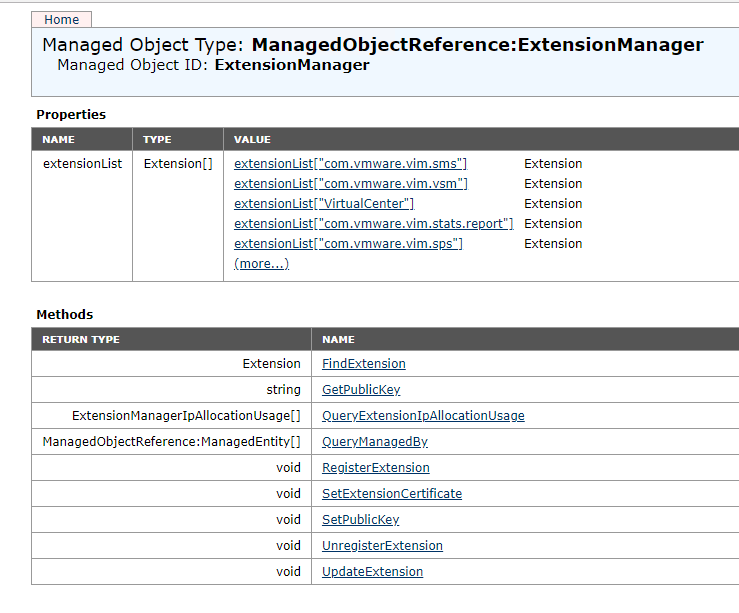The image size is (739, 613).
Task: Invoke the FindExtension method
Action: pyautogui.click(x=363, y=364)
